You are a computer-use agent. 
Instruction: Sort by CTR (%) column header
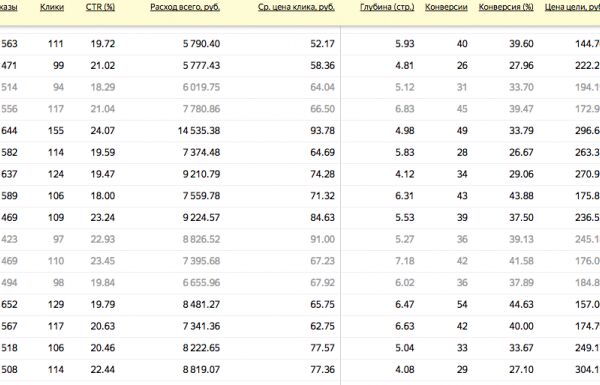pos(100,7)
